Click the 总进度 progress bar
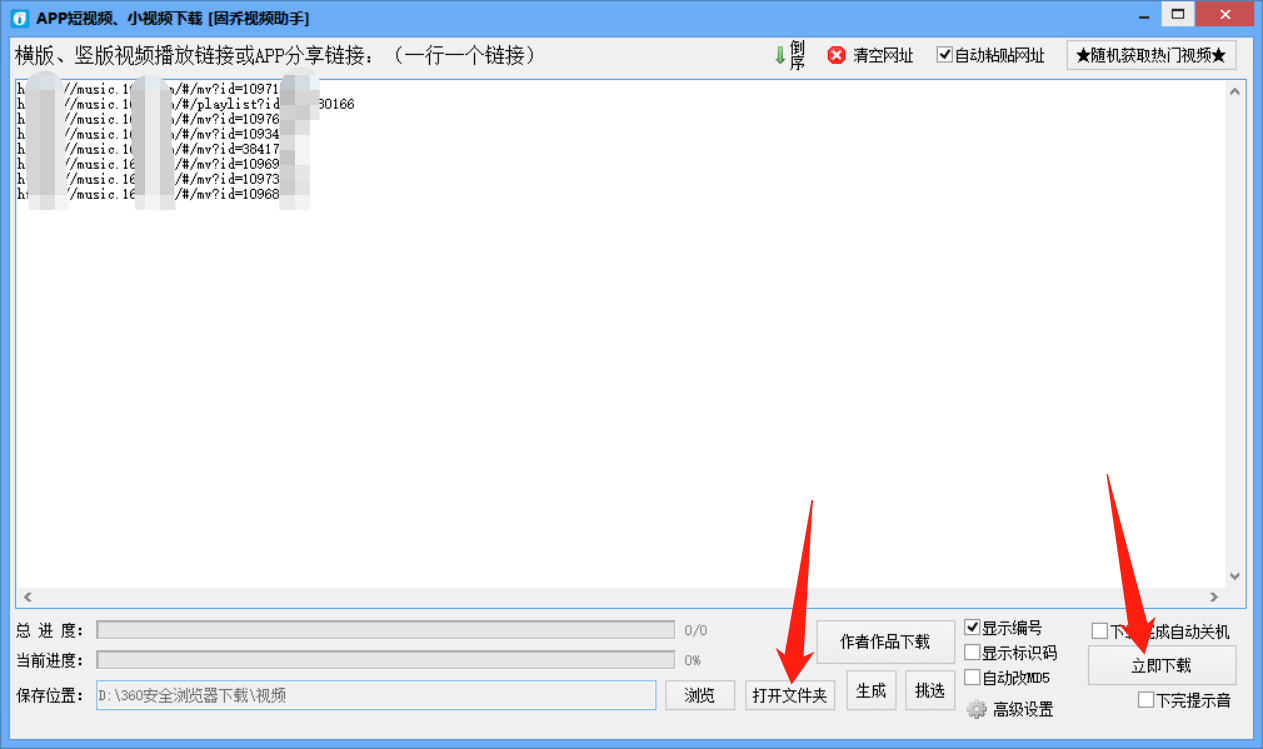This screenshot has height=749, width=1263. pos(385,629)
